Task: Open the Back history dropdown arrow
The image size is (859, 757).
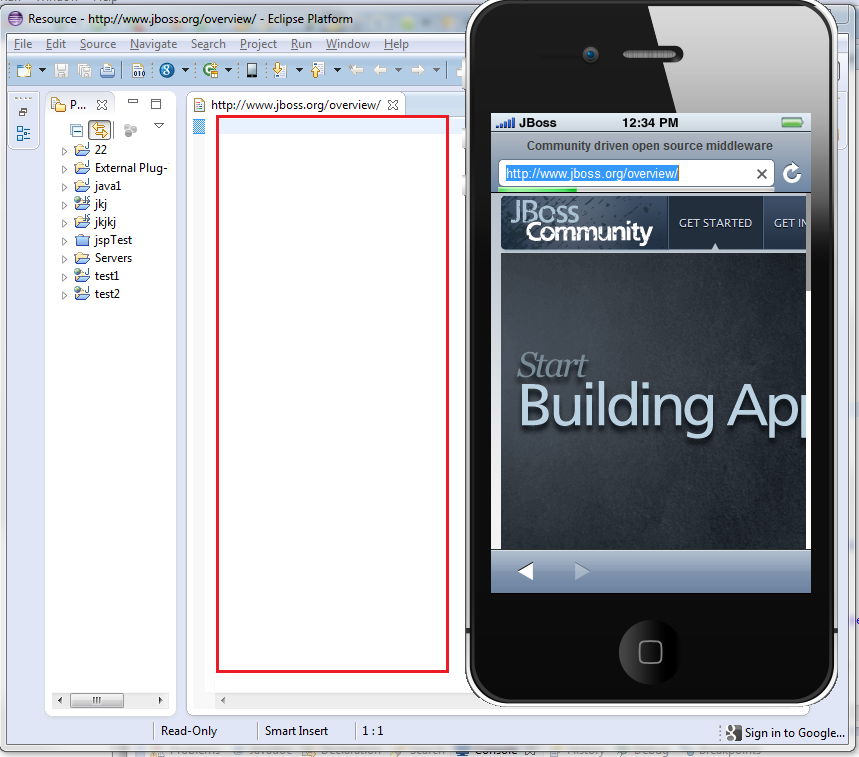Action: [x=398, y=70]
